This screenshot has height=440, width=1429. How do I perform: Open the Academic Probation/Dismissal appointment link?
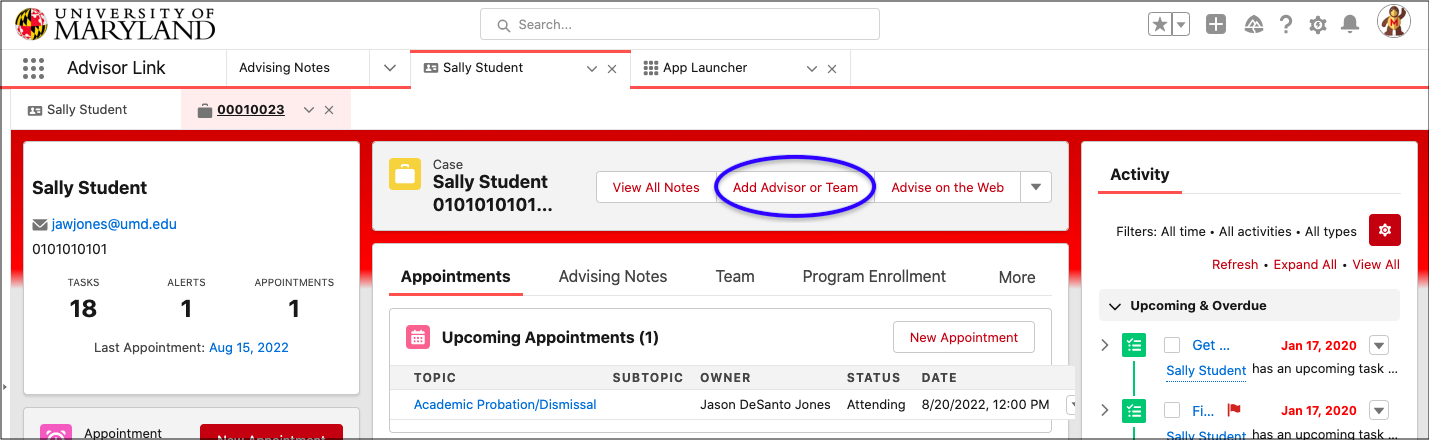tap(505, 404)
